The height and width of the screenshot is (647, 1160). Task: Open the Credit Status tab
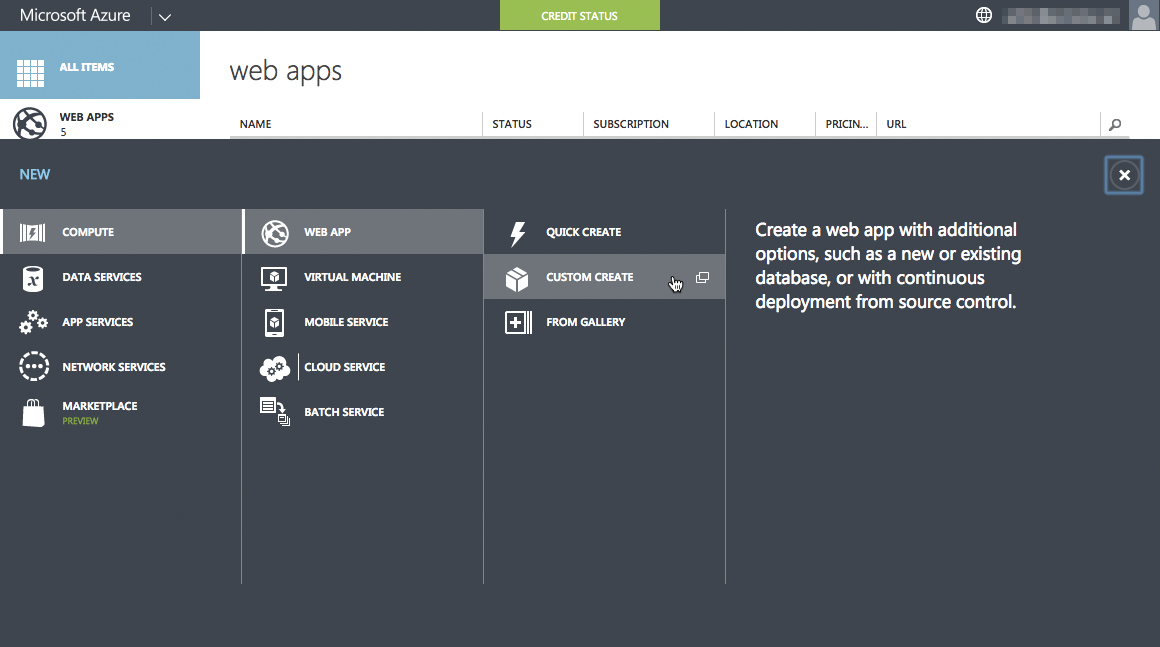click(x=579, y=16)
